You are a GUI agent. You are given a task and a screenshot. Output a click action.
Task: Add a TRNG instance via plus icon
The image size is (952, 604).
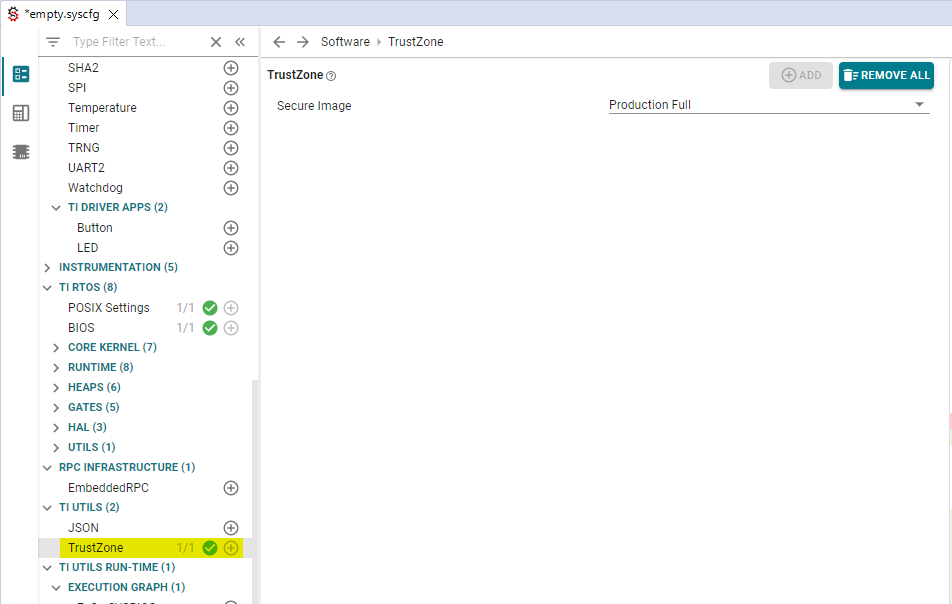(231, 147)
